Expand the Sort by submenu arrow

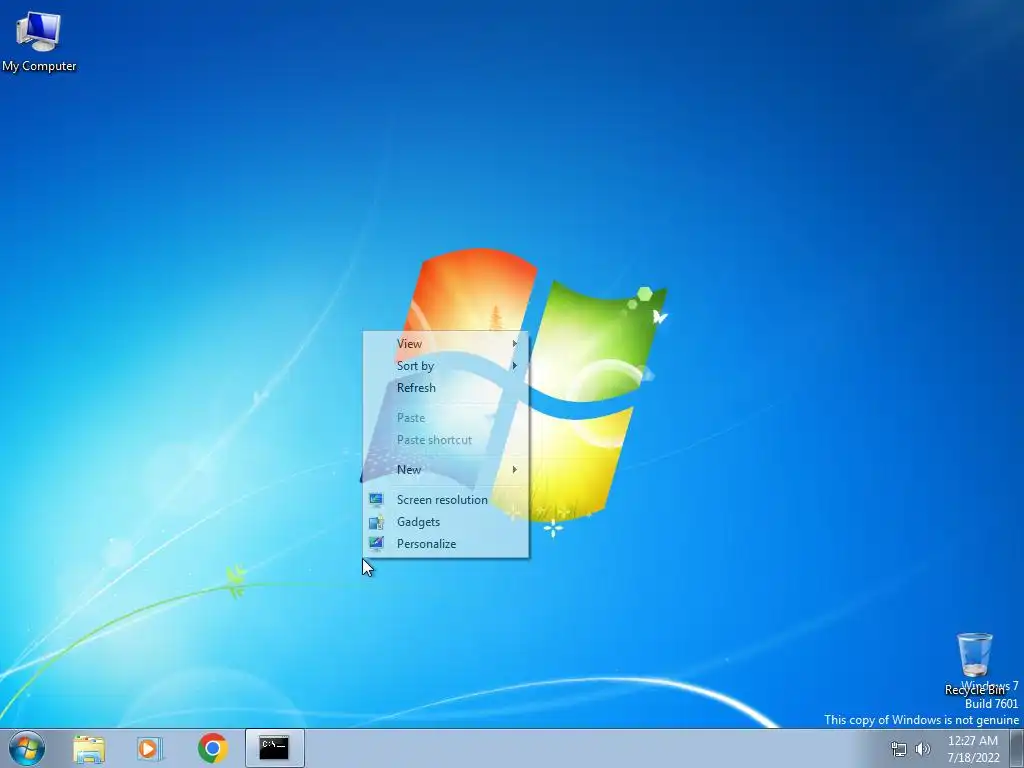(515, 366)
